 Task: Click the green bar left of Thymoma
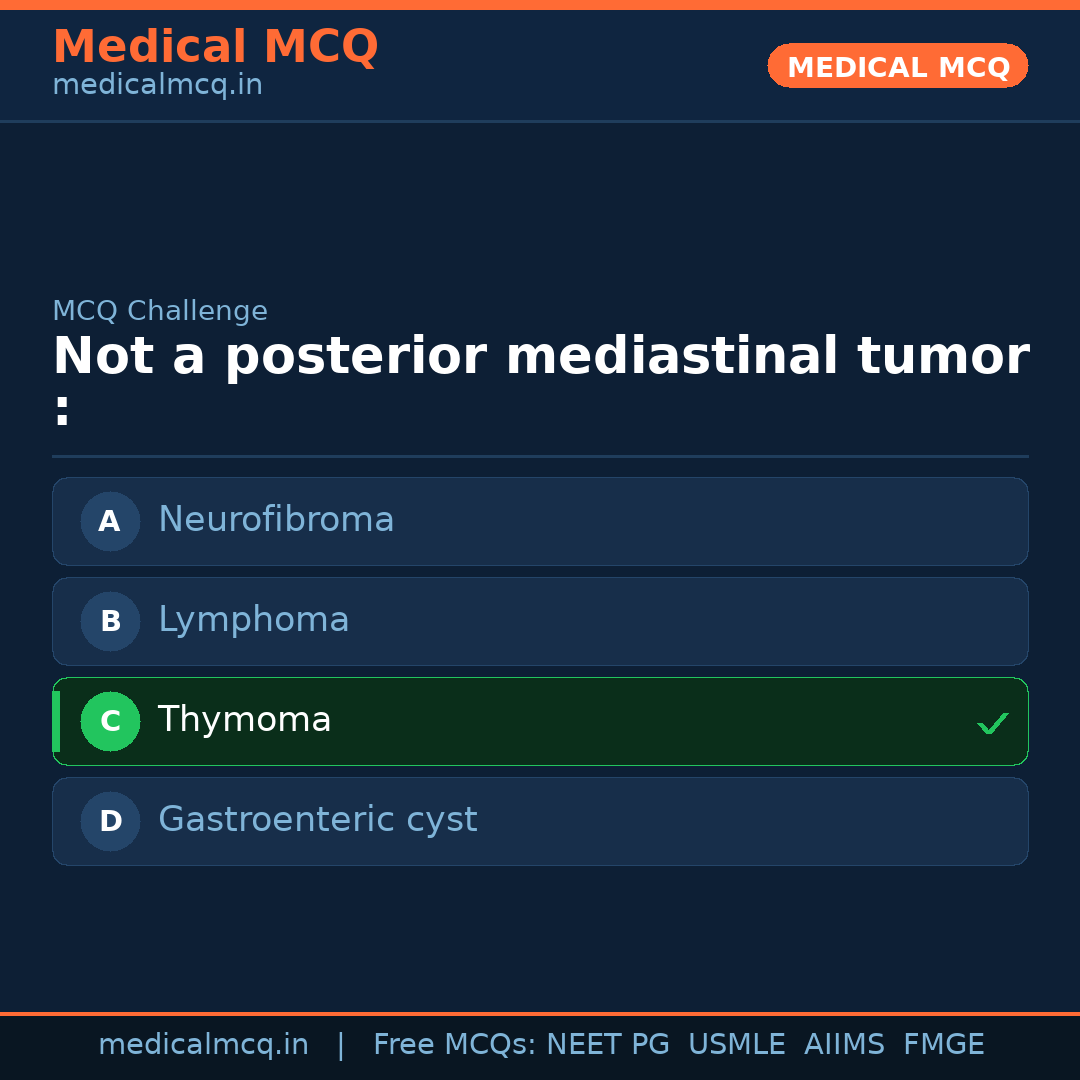coord(56,721)
